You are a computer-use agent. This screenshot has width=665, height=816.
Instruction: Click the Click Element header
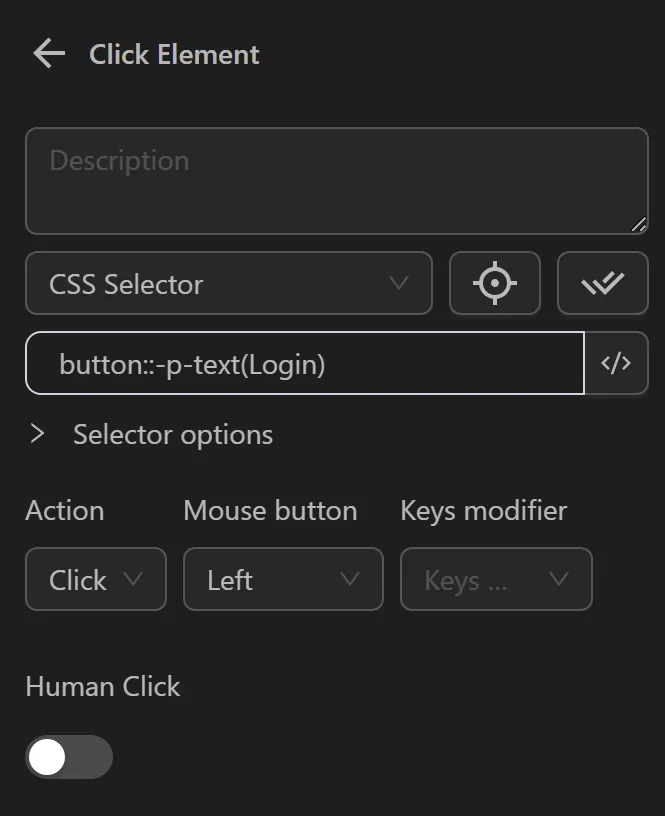tap(173, 54)
